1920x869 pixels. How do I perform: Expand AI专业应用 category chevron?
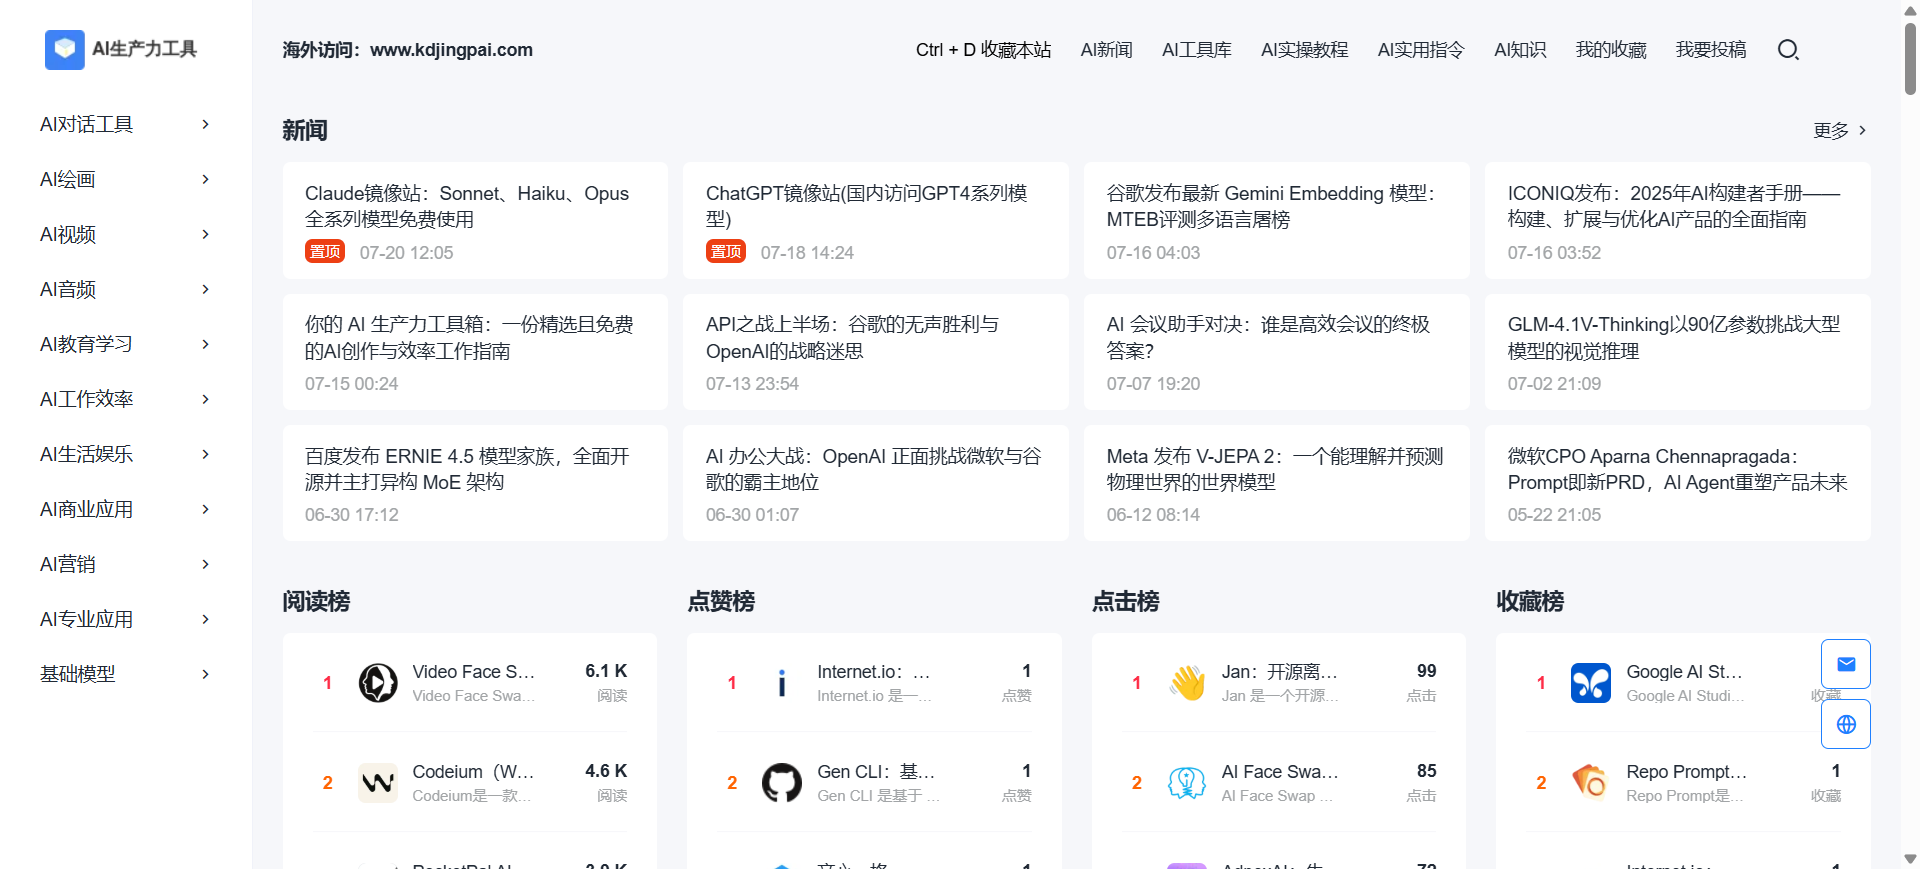click(206, 619)
